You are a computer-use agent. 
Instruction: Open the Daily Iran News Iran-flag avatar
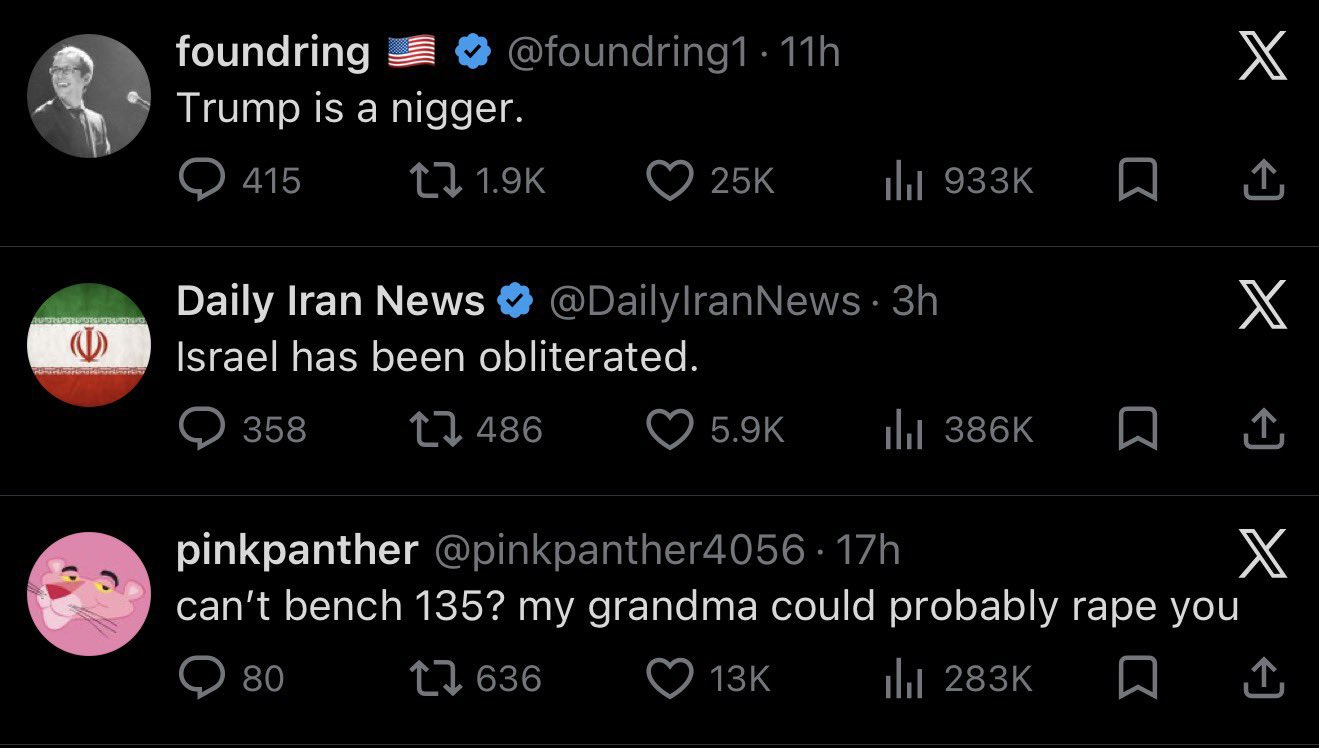[x=88, y=344]
